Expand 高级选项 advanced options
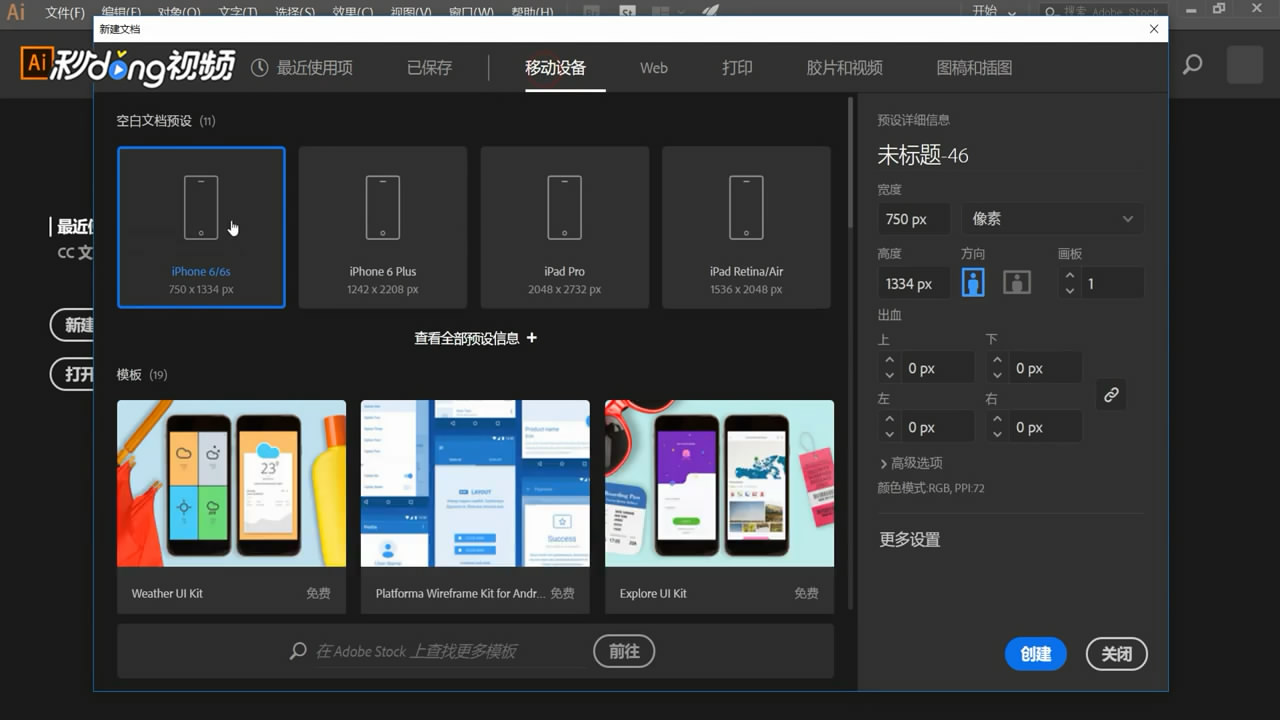Image resolution: width=1280 pixels, height=720 pixels. click(x=911, y=463)
